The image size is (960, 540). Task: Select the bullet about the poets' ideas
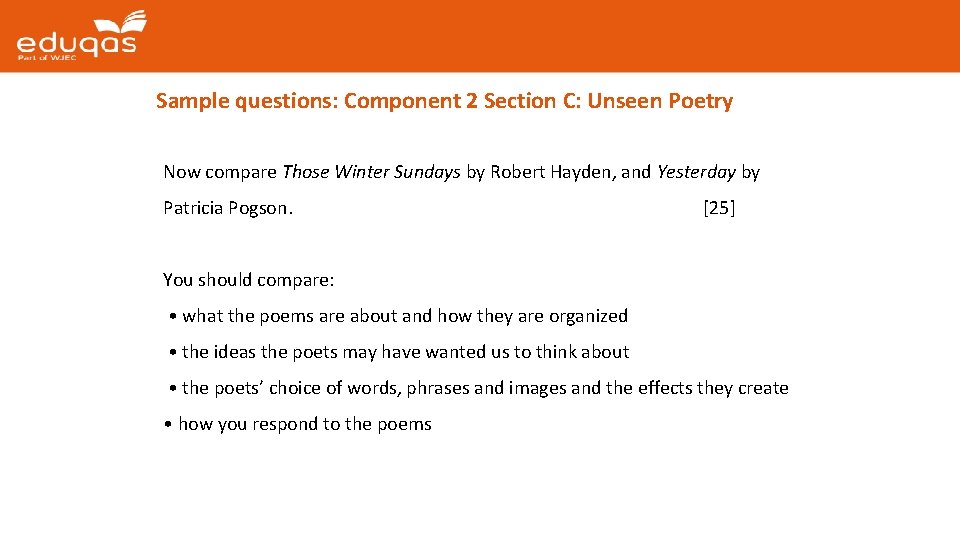[x=405, y=352]
